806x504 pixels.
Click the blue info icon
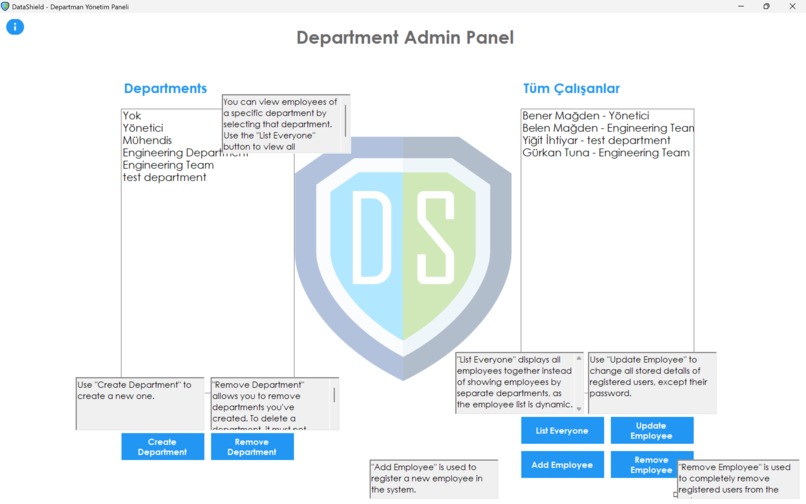[x=15, y=27]
